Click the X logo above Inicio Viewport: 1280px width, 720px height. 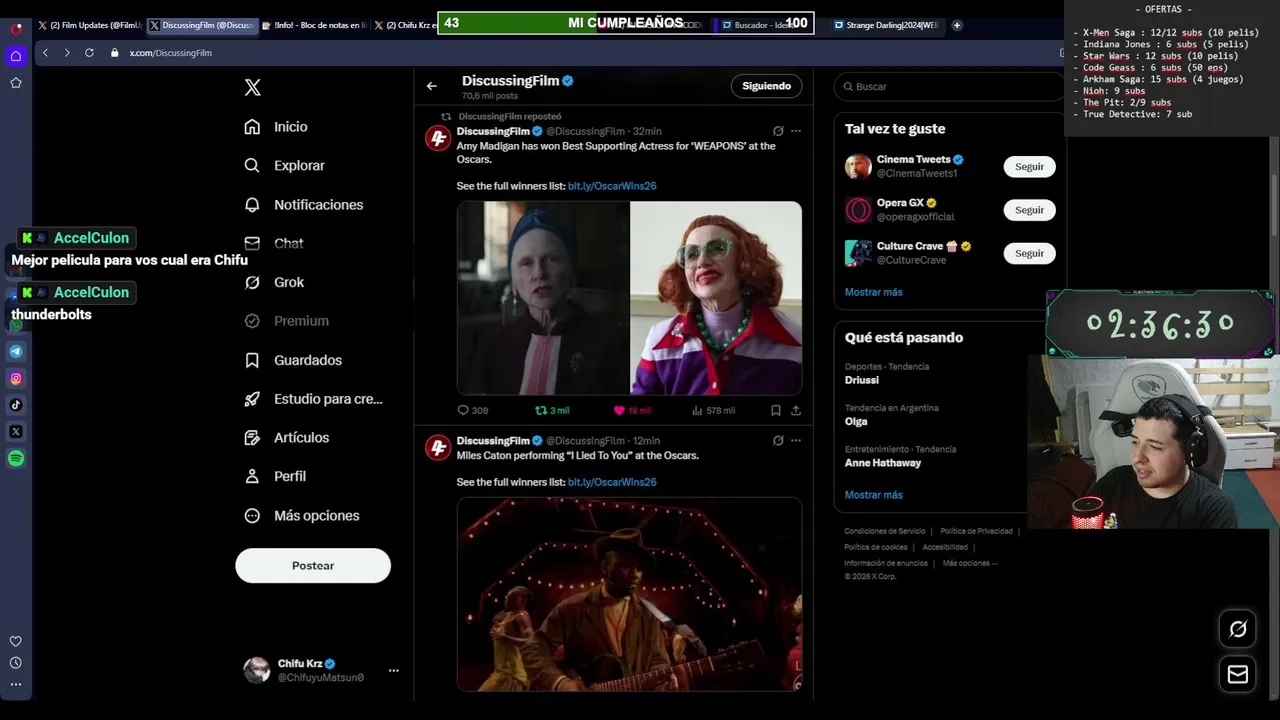point(253,88)
